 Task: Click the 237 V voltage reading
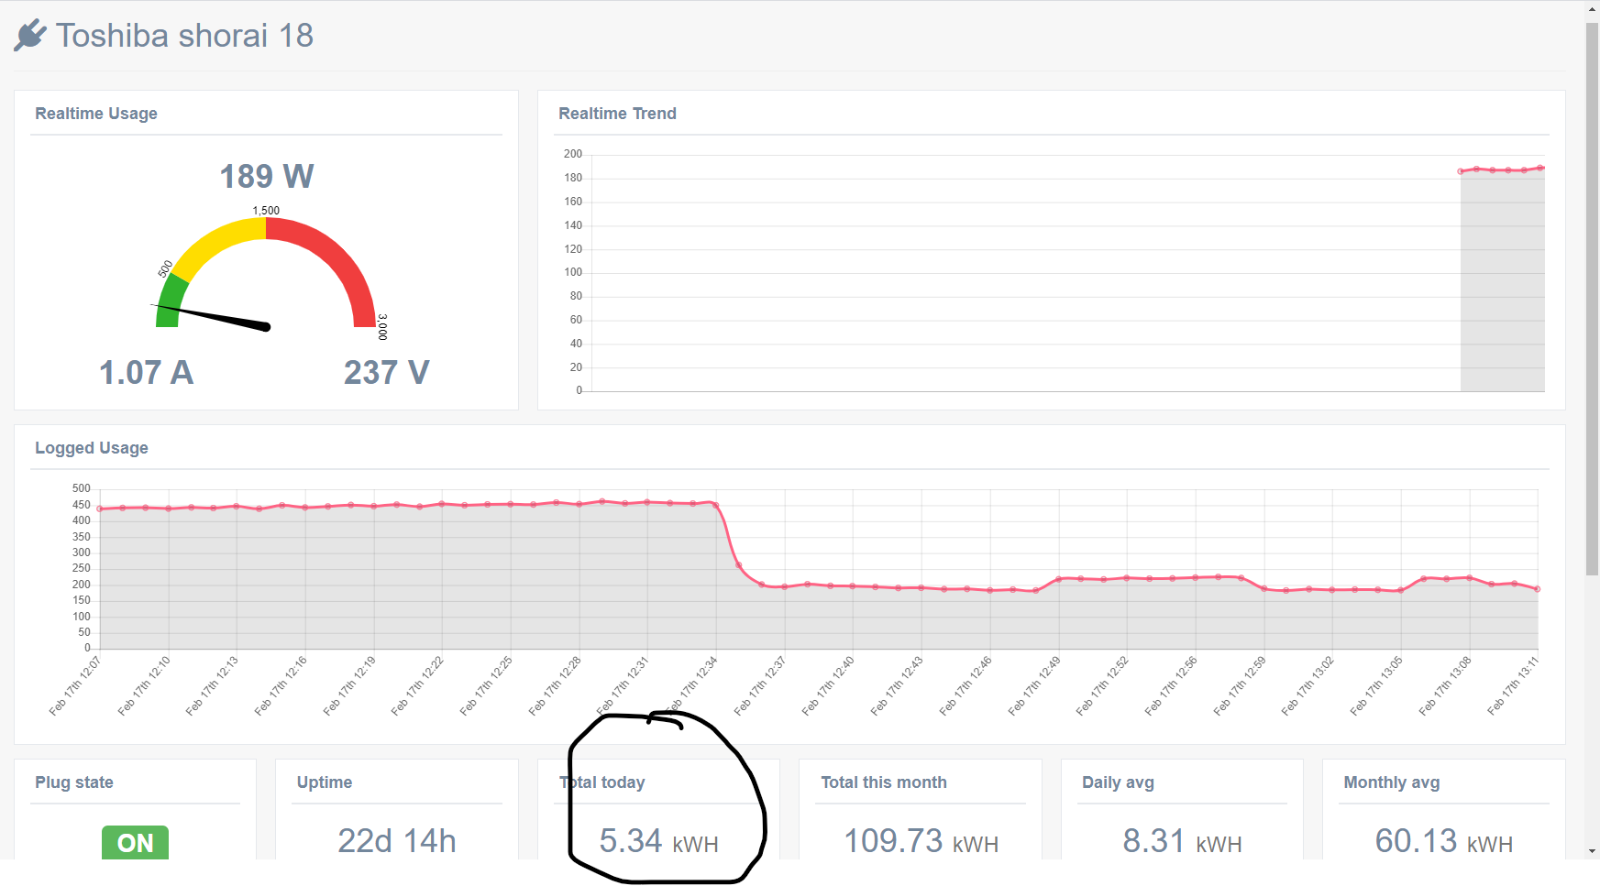(387, 373)
